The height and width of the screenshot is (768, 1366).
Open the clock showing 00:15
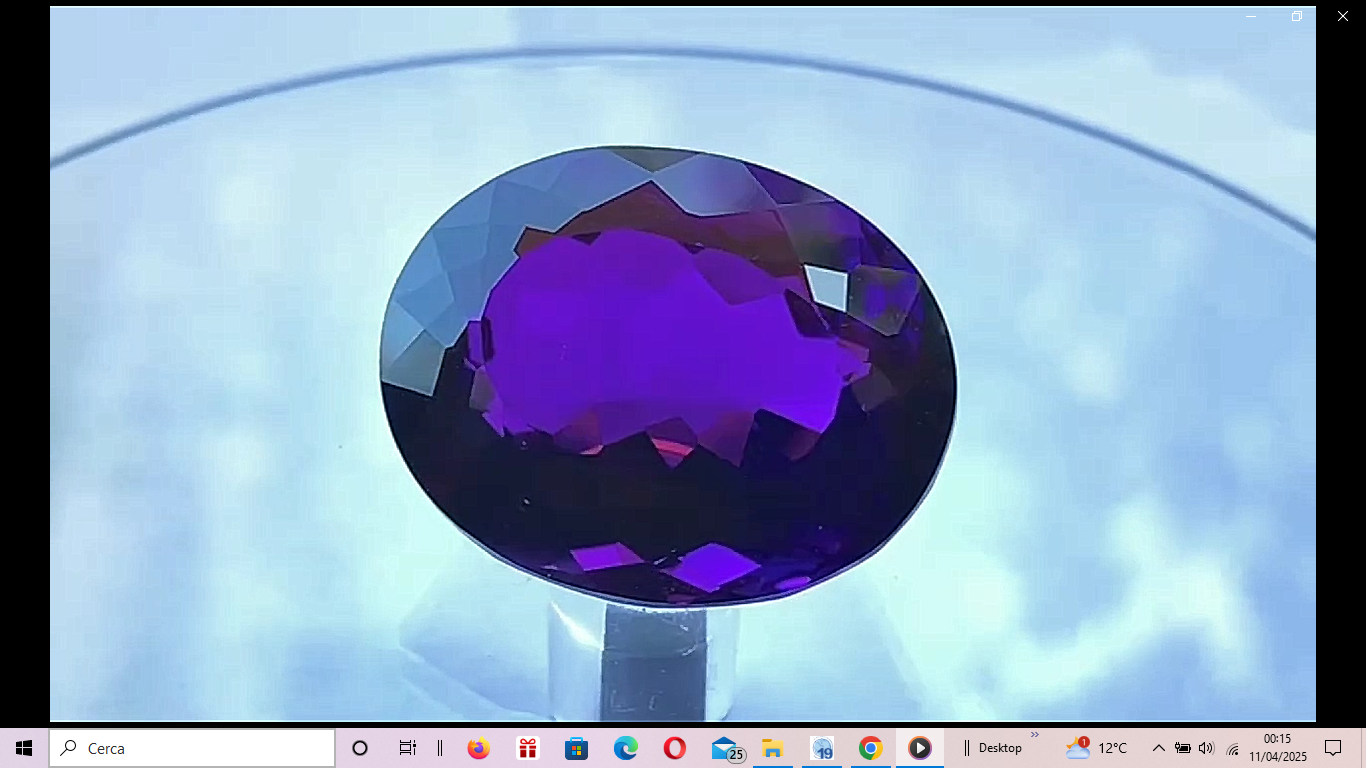click(x=1277, y=748)
